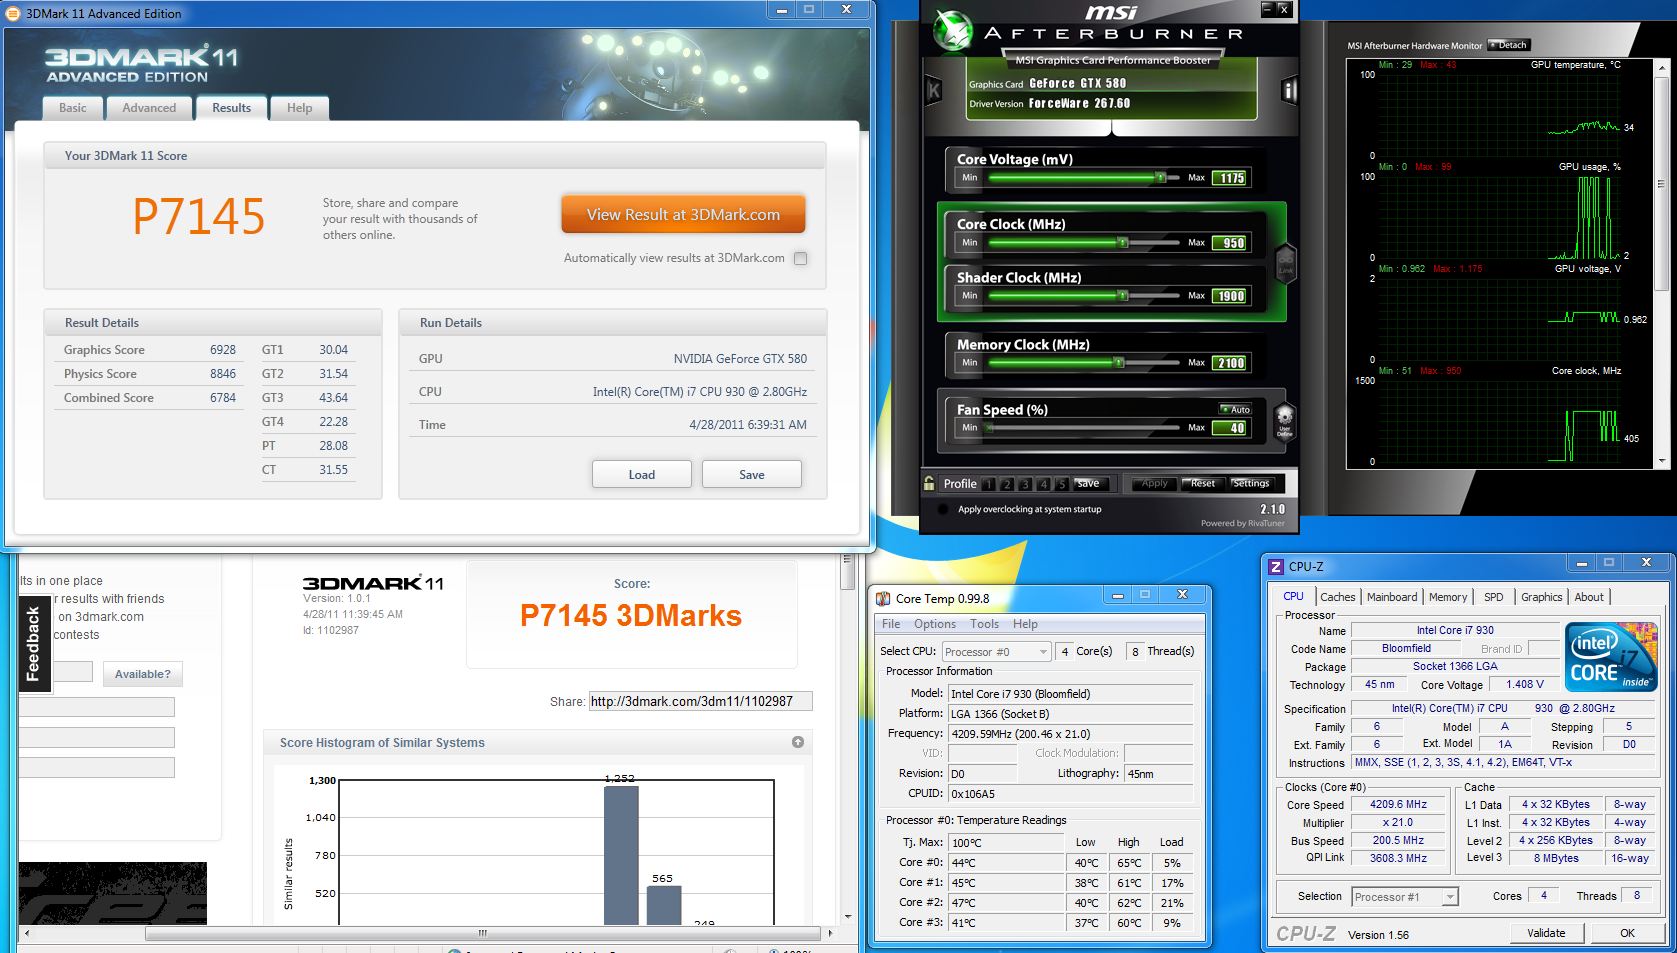Click the Apply button in Afterburner
Image resolution: width=1677 pixels, height=953 pixels.
coord(1155,484)
